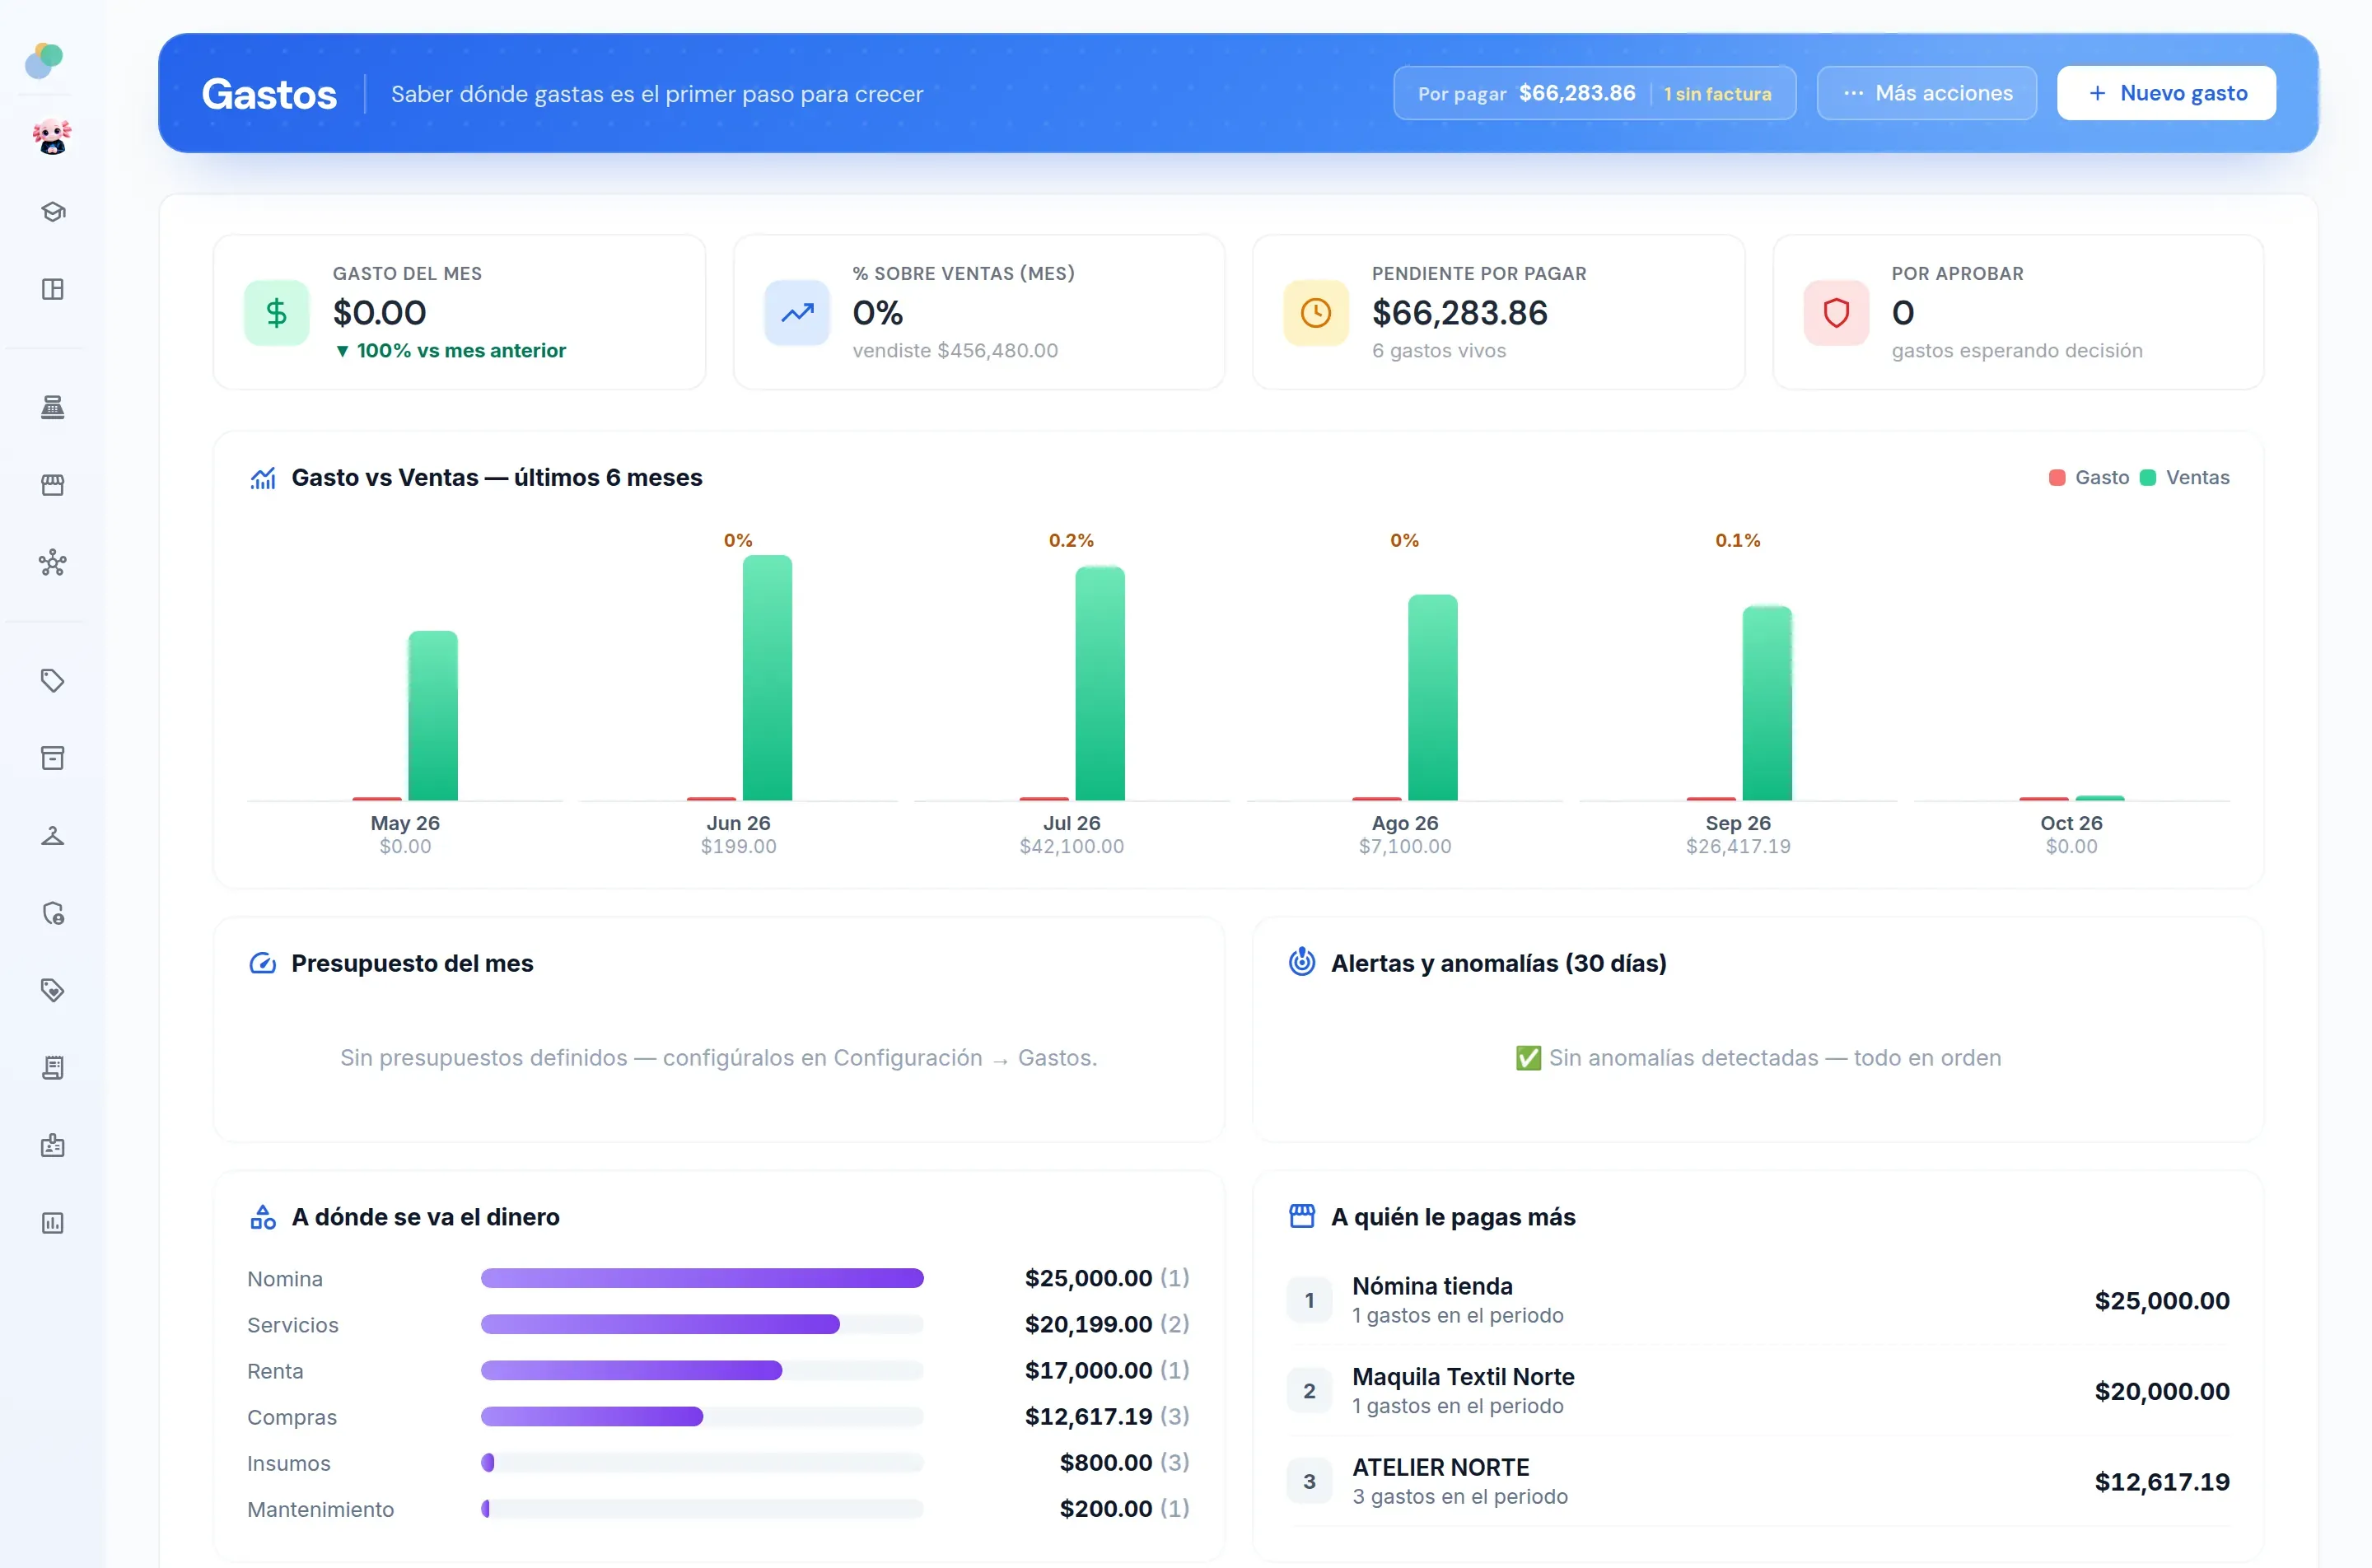Click the Mantenimiento category label
This screenshot has height=1568, width=2372.
pos(320,1509)
